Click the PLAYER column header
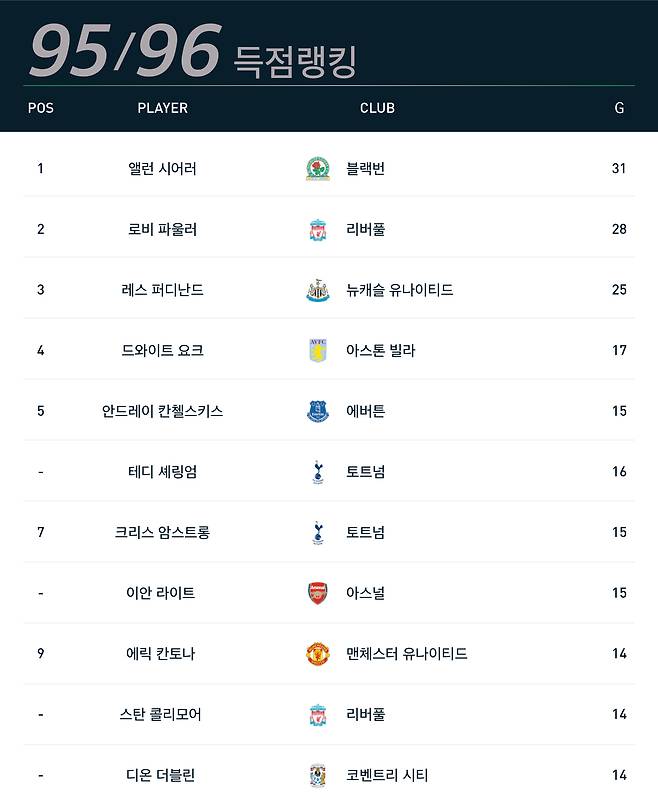The height and width of the screenshot is (807, 658). pyautogui.click(x=162, y=108)
